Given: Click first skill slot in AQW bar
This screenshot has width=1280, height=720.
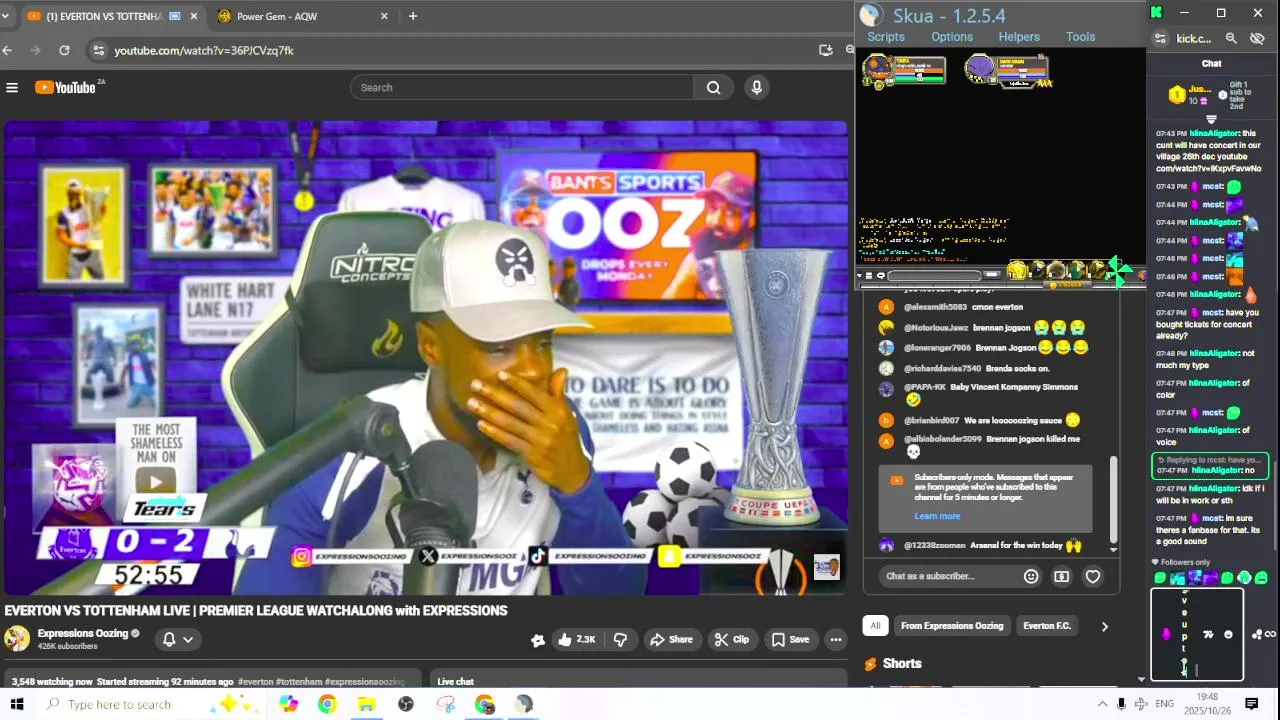Looking at the screenshot, I should tap(1017, 270).
